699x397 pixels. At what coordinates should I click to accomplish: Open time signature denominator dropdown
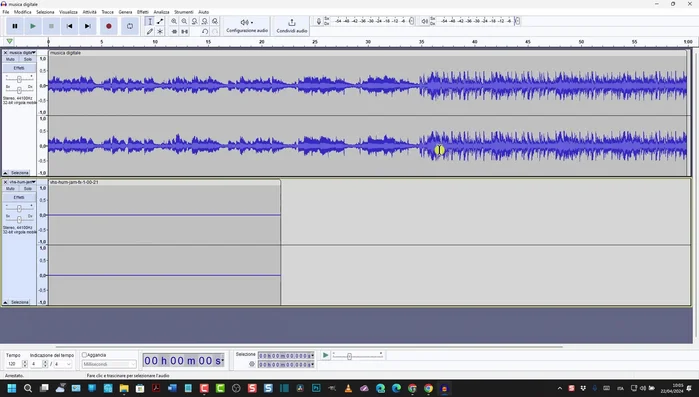[x=62, y=364]
